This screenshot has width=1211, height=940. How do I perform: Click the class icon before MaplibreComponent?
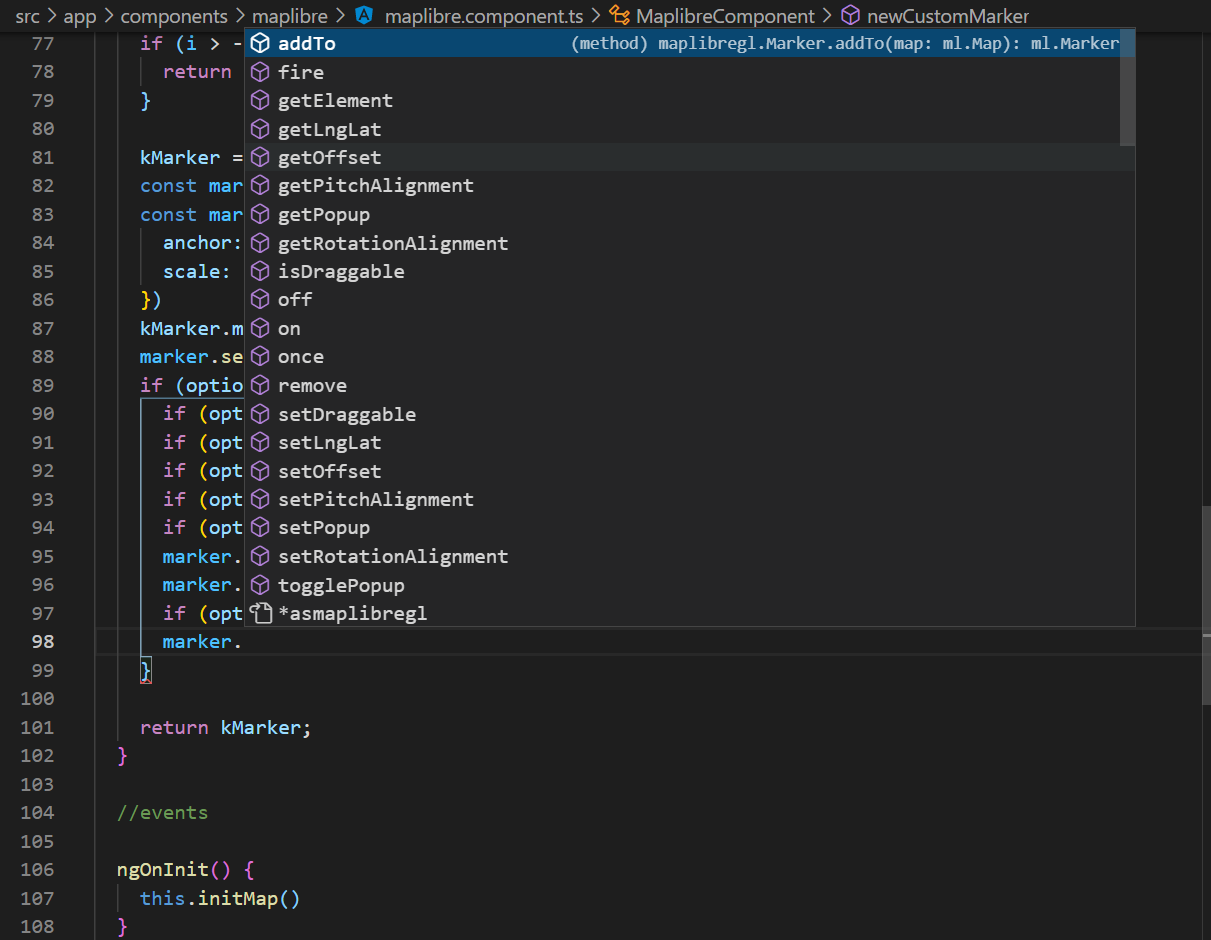(620, 15)
